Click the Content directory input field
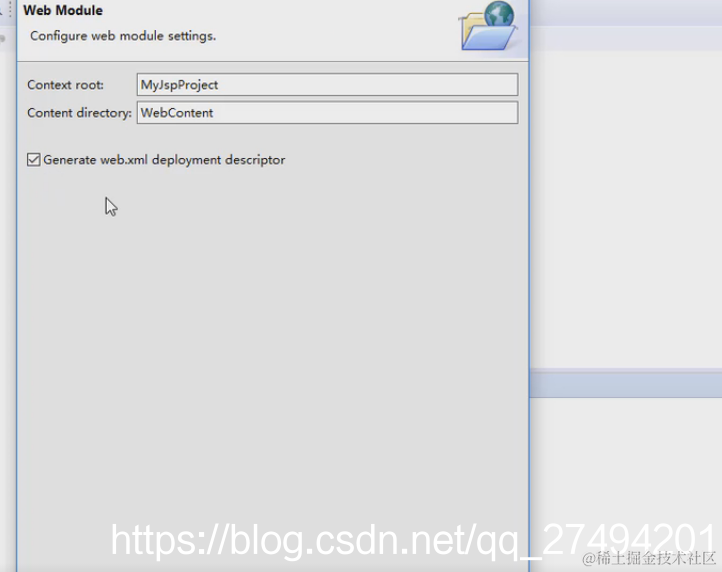This screenshot has width=722, height=572. (327, 113)
